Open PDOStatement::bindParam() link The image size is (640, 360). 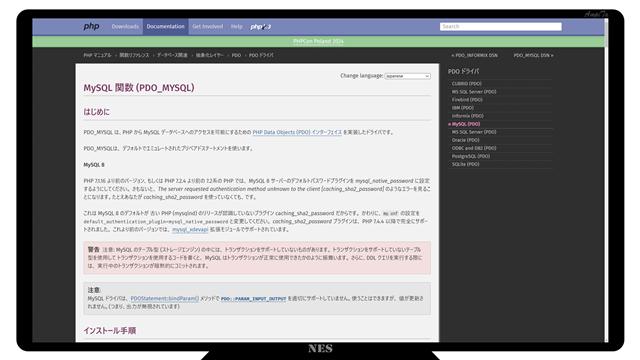pyautogui.click(x=164, y=298)
